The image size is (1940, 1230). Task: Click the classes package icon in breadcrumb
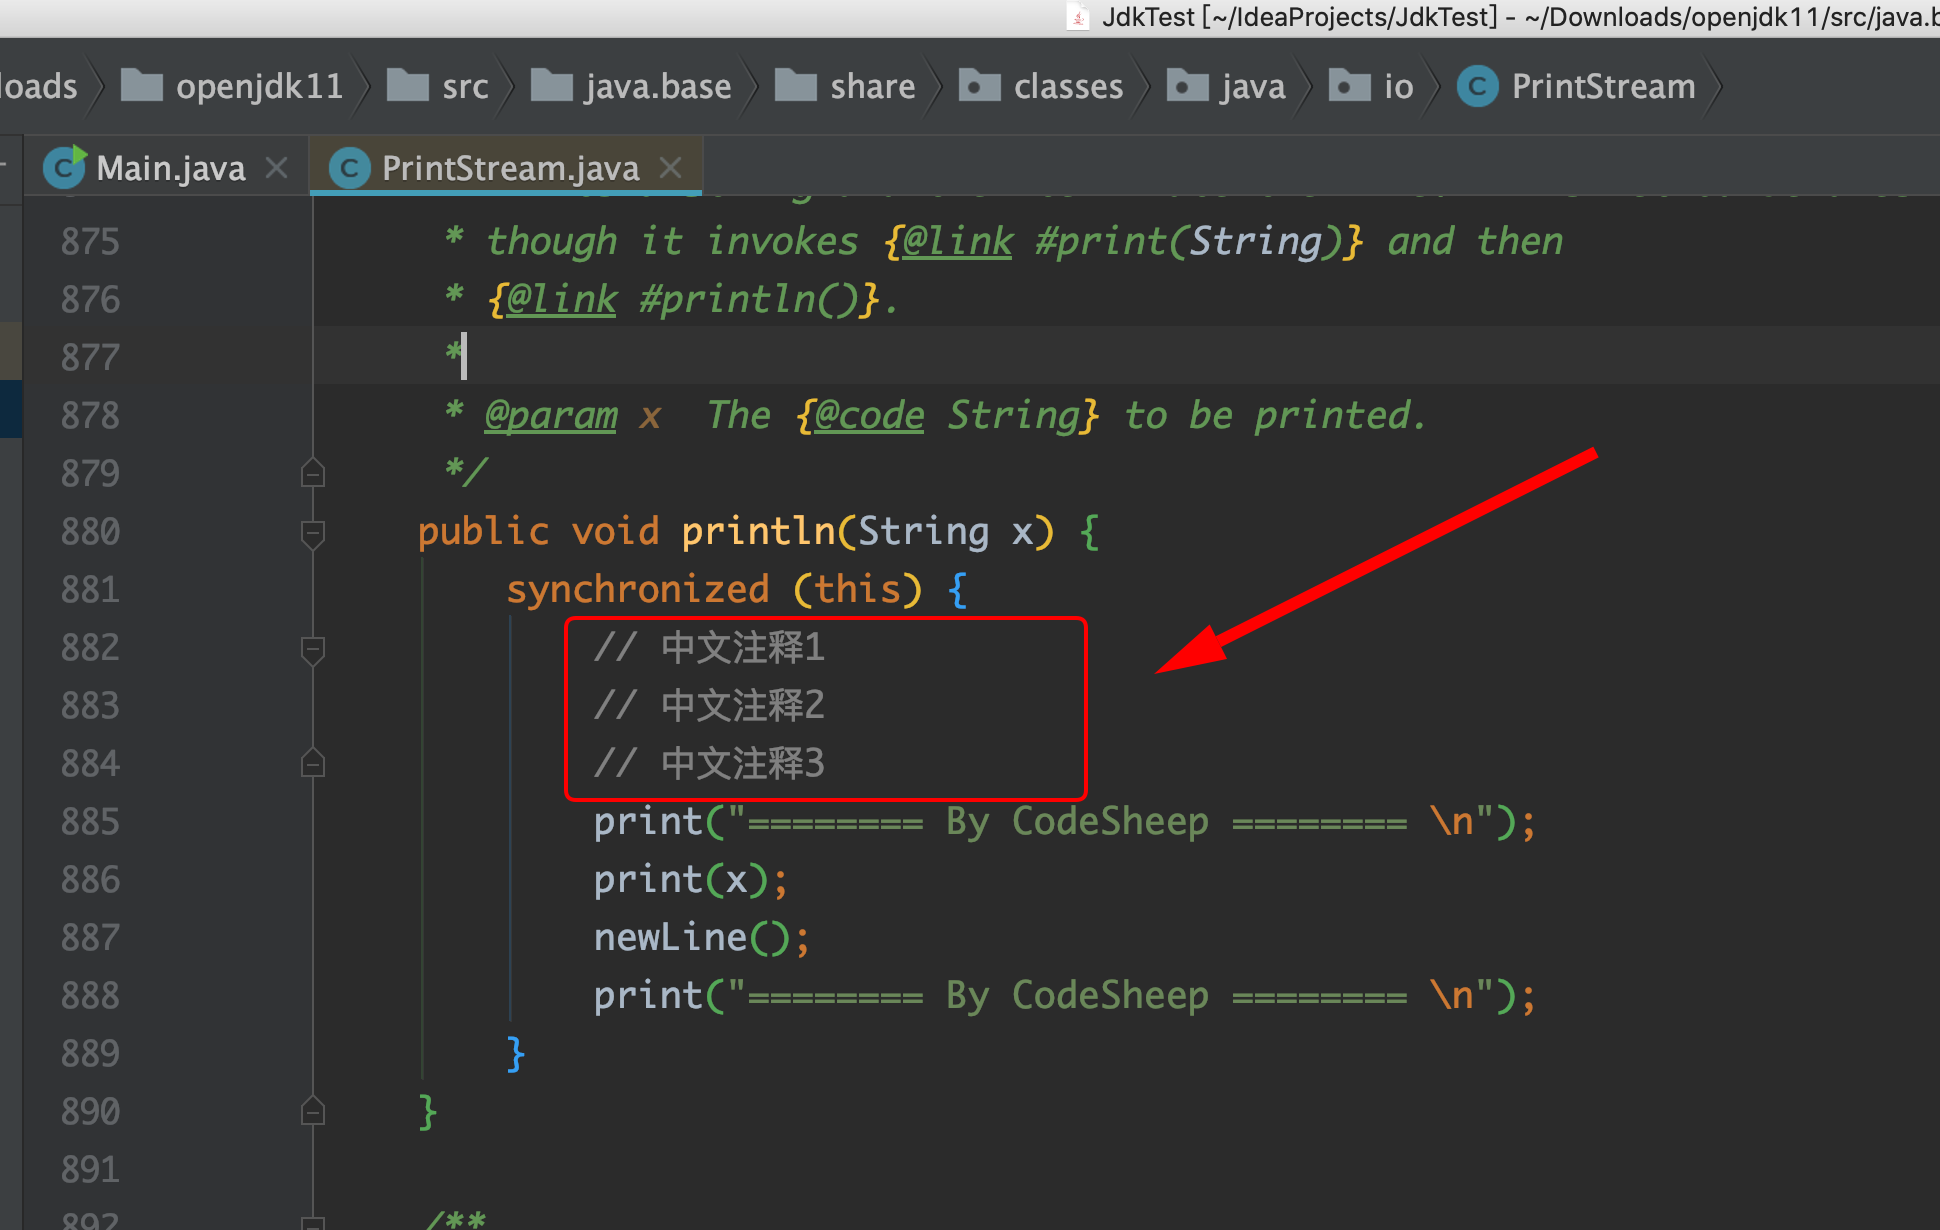[x=979, y=86]
